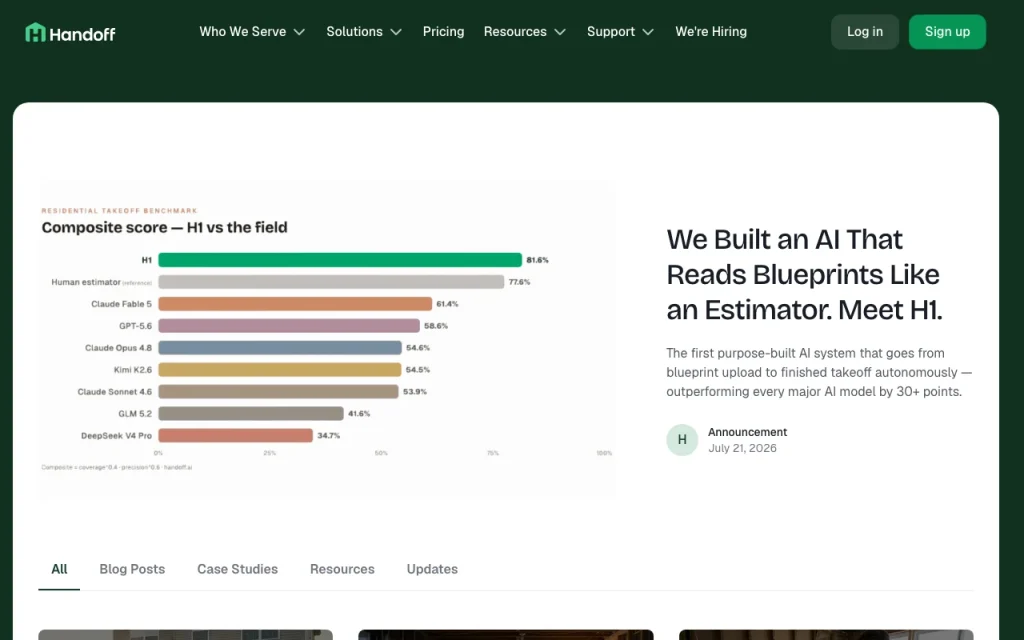Click the Handoff logo icon
Viewport: 1024px width, 640px height.
(x=35, y=32)
